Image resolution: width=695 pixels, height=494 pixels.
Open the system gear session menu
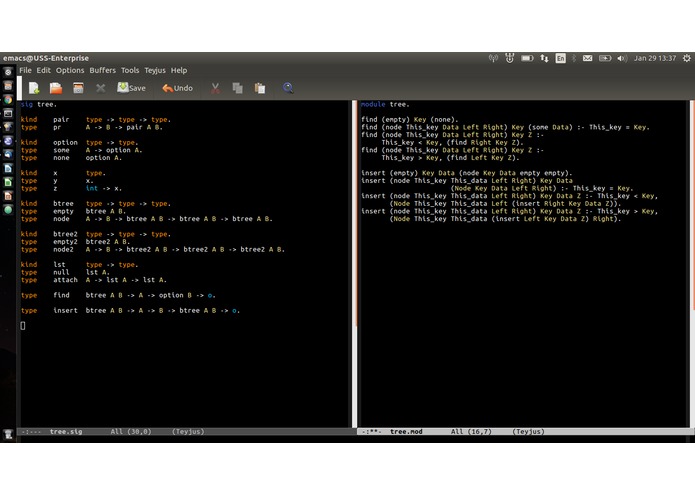(x=687, y=58)
